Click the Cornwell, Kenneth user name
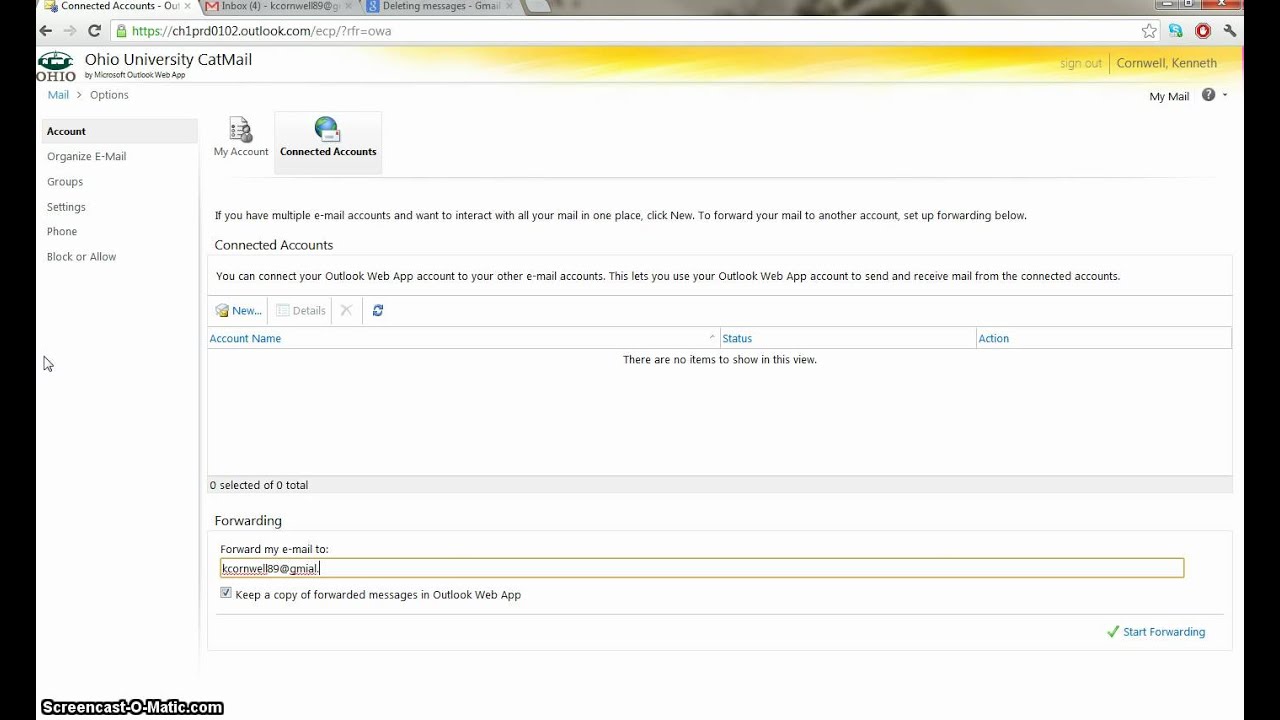1280x720 pixels. pos(1166,63)
